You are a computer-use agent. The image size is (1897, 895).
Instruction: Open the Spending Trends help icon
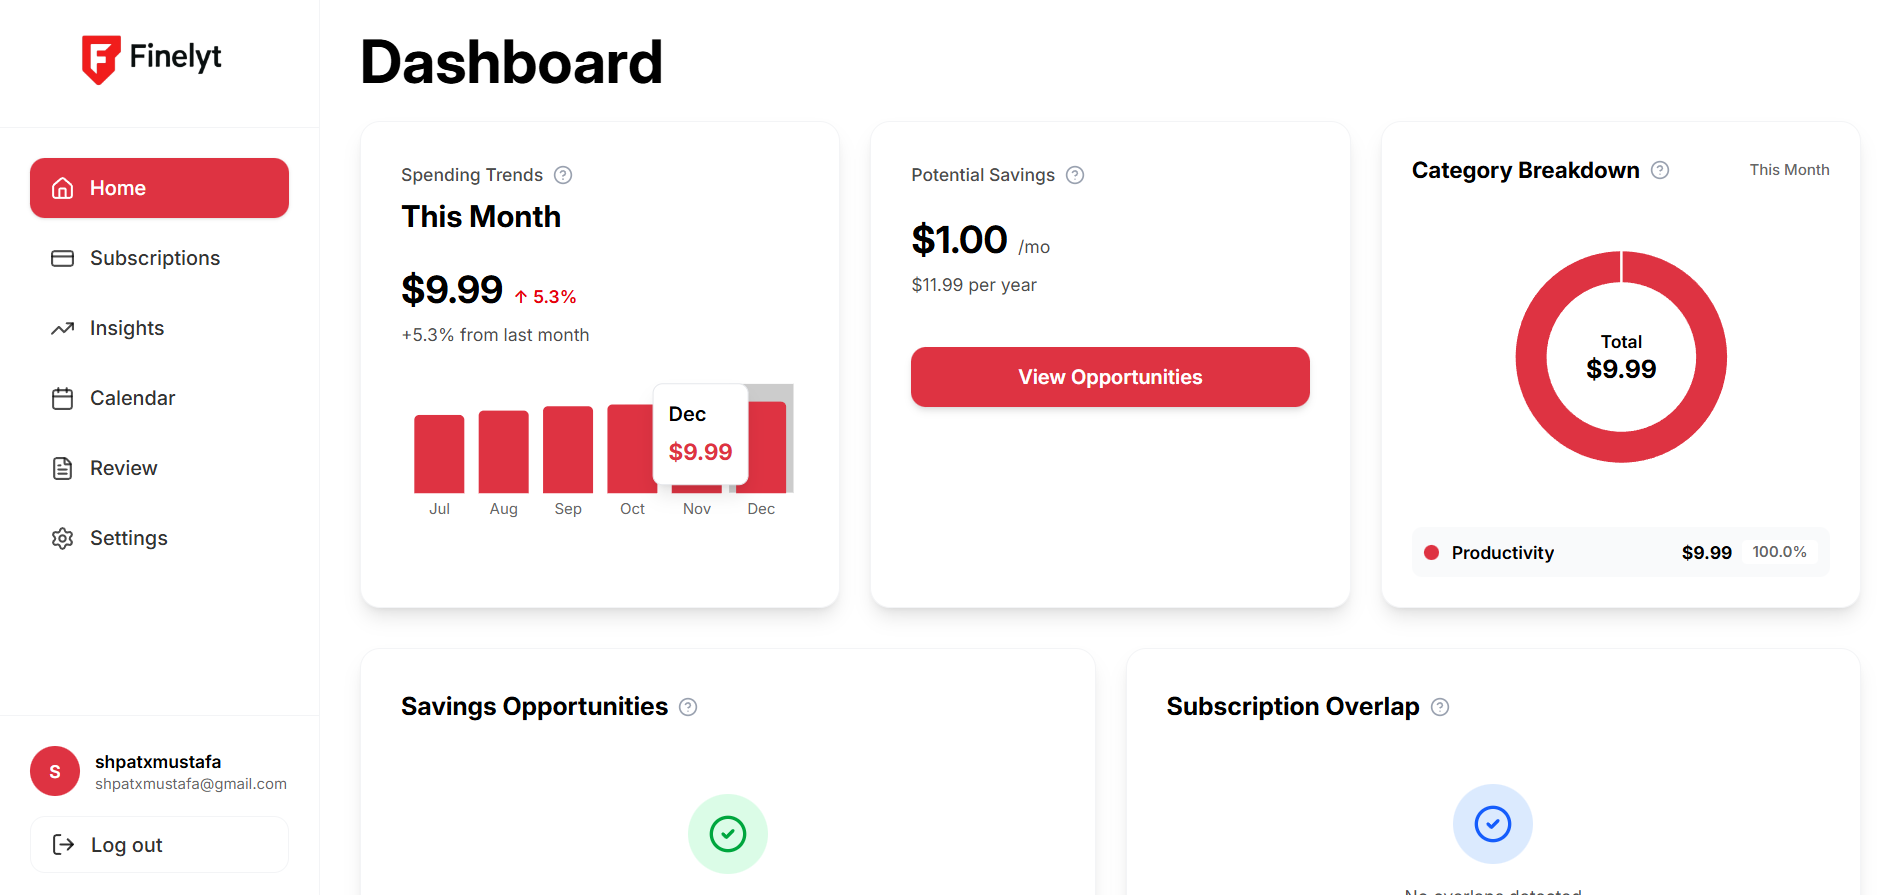point(563,174)
